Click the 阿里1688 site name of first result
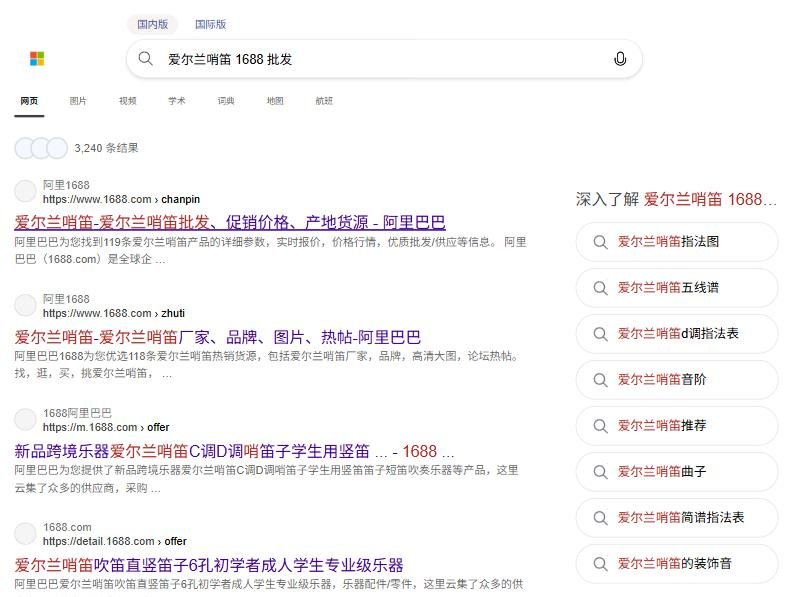 (66, 185)
